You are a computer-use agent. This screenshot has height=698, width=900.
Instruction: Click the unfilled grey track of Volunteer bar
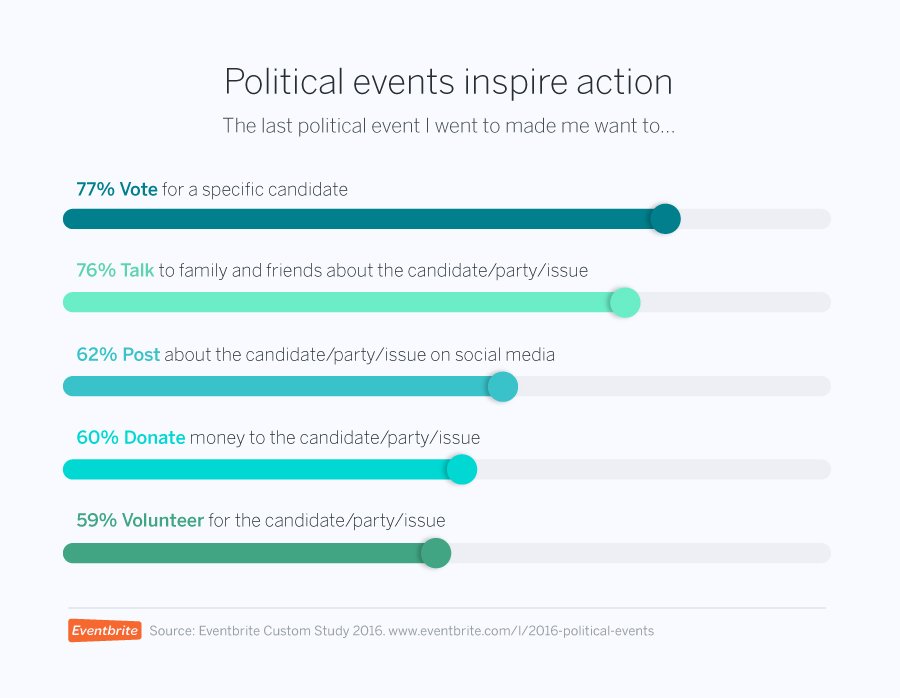click(641, 553)
